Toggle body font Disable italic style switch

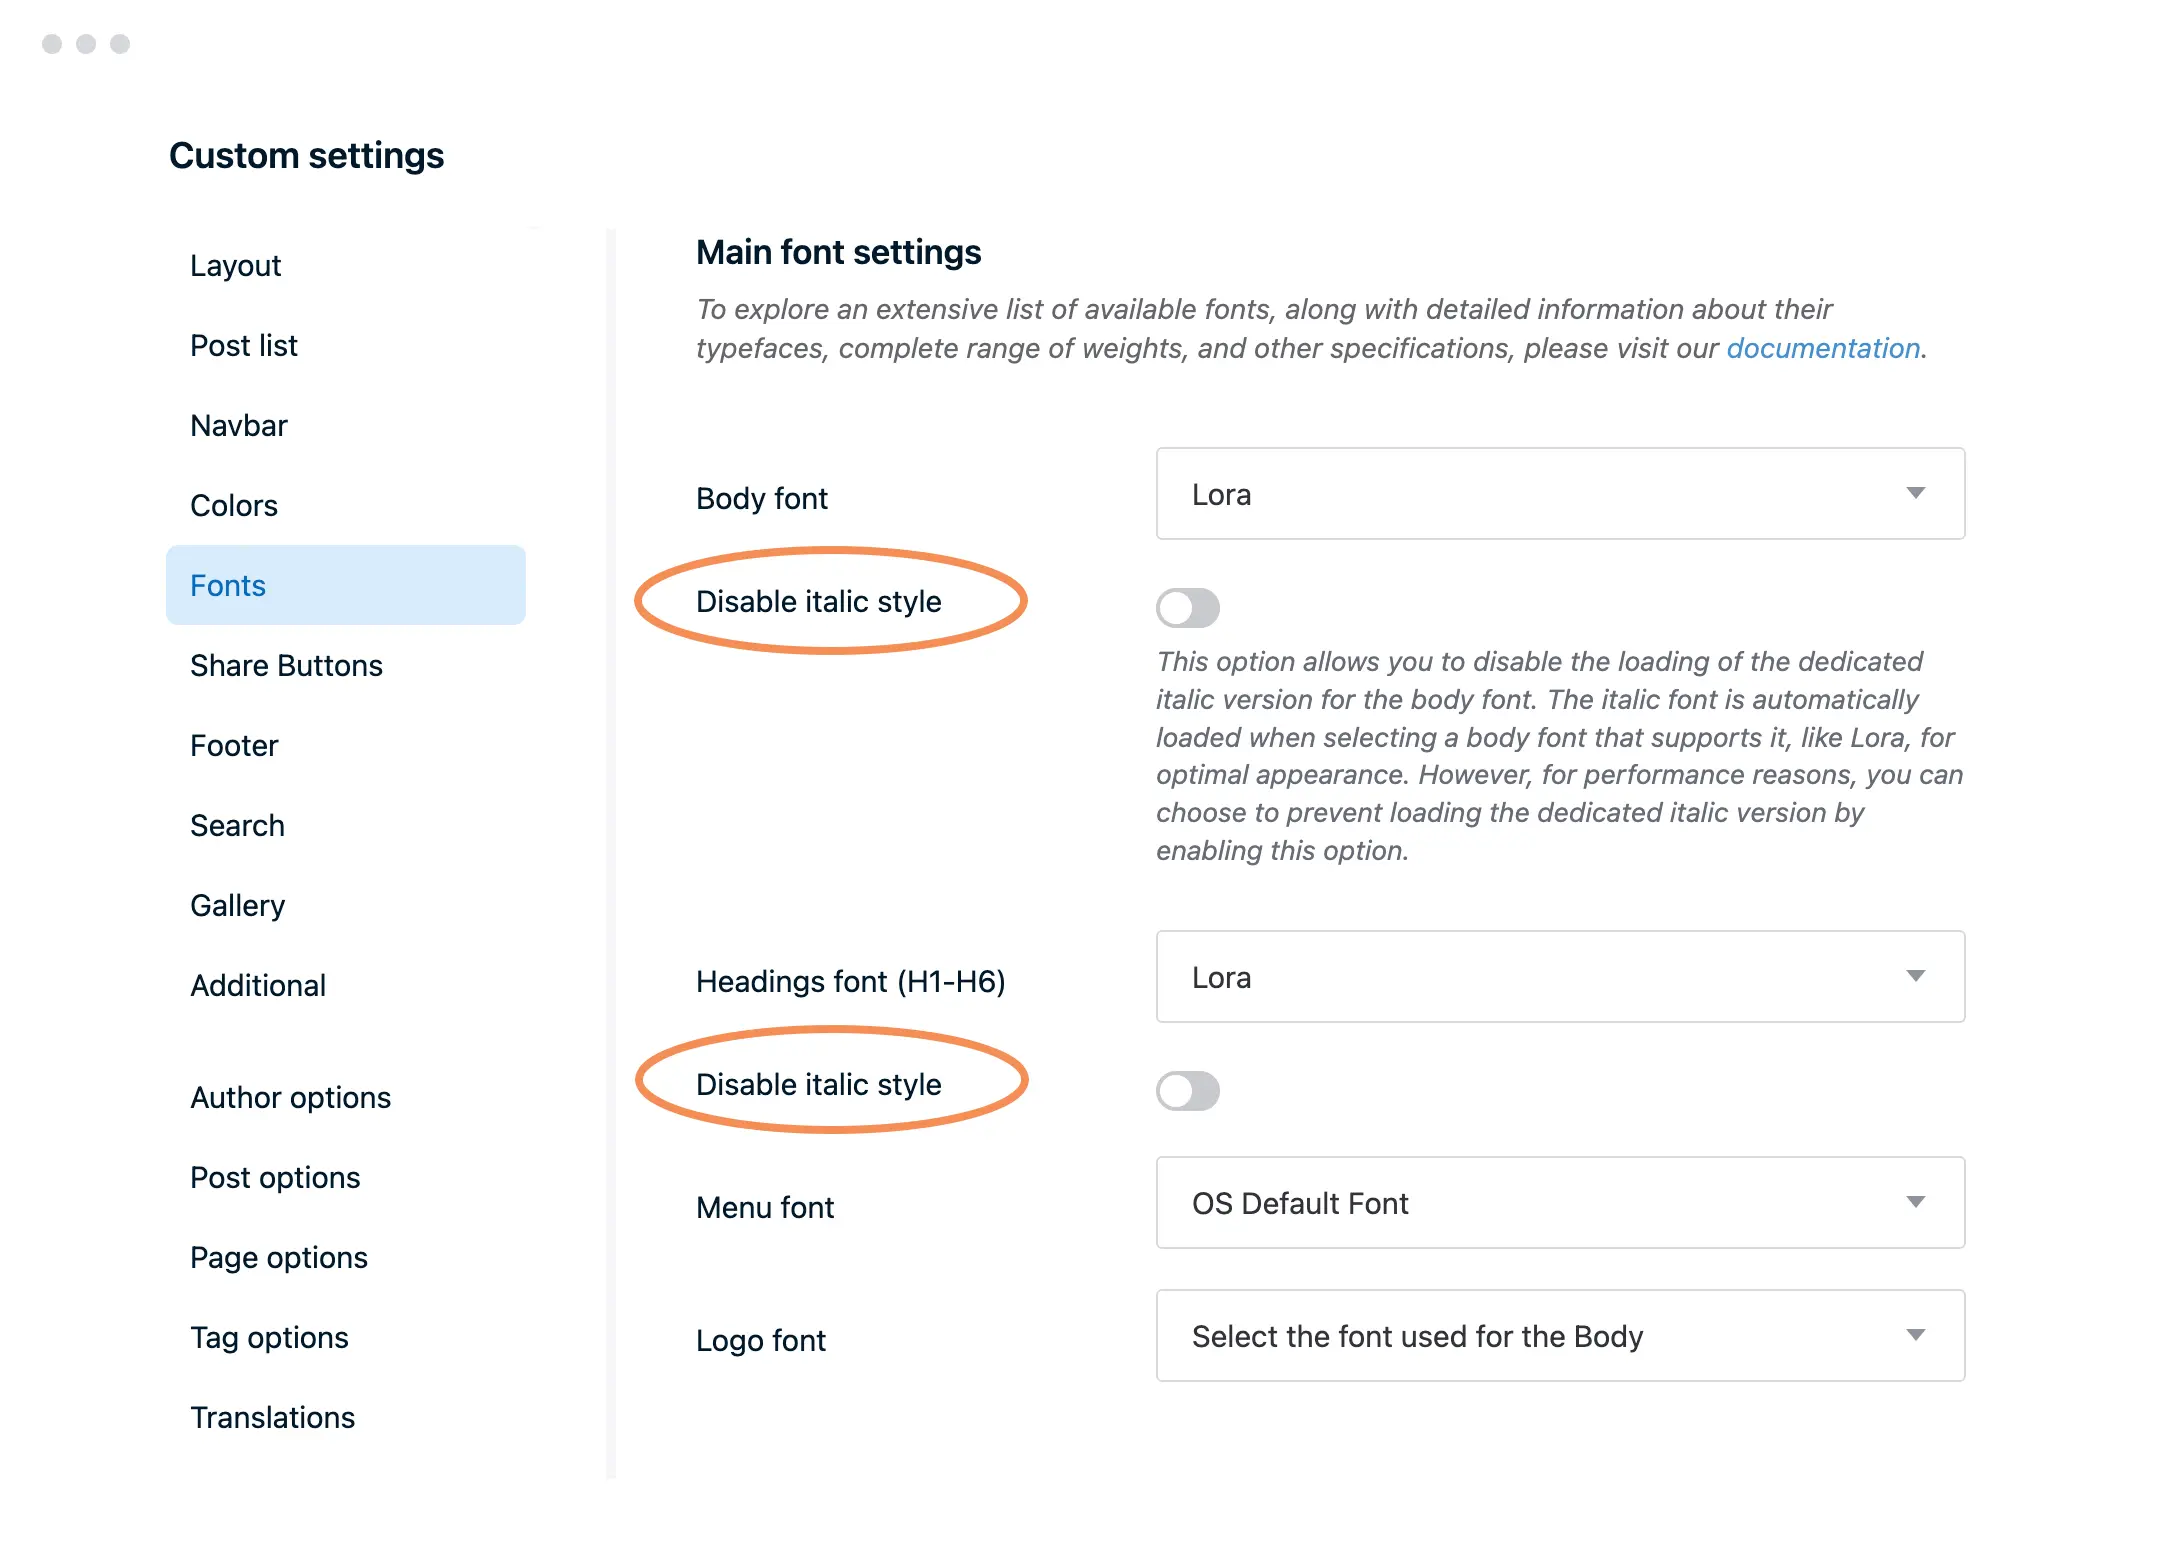pos(1187,608)
